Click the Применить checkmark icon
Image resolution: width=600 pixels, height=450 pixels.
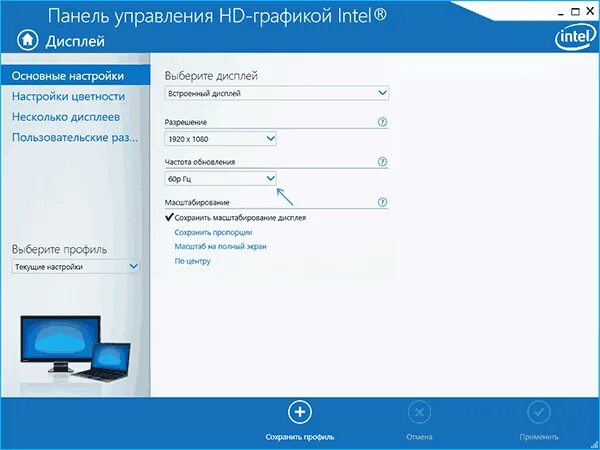[538, 412]
